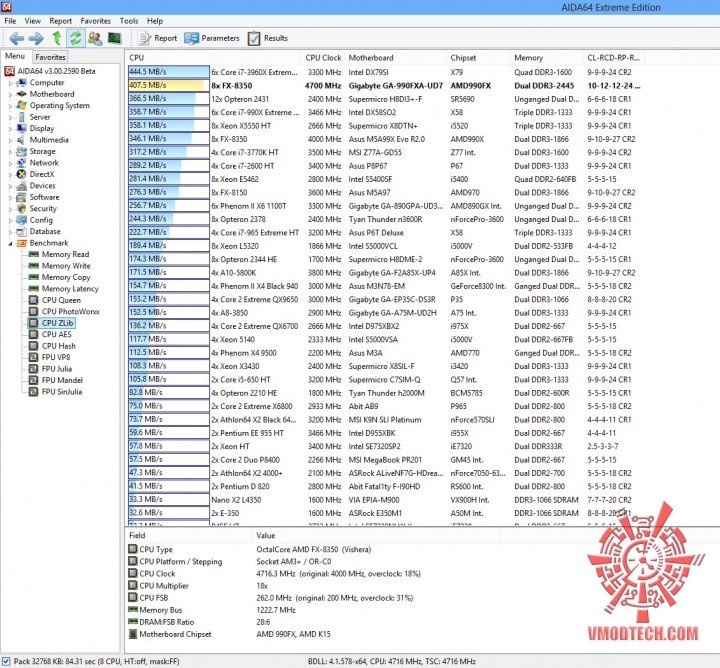Open the Memory Latency benchmark

[70, 289]
